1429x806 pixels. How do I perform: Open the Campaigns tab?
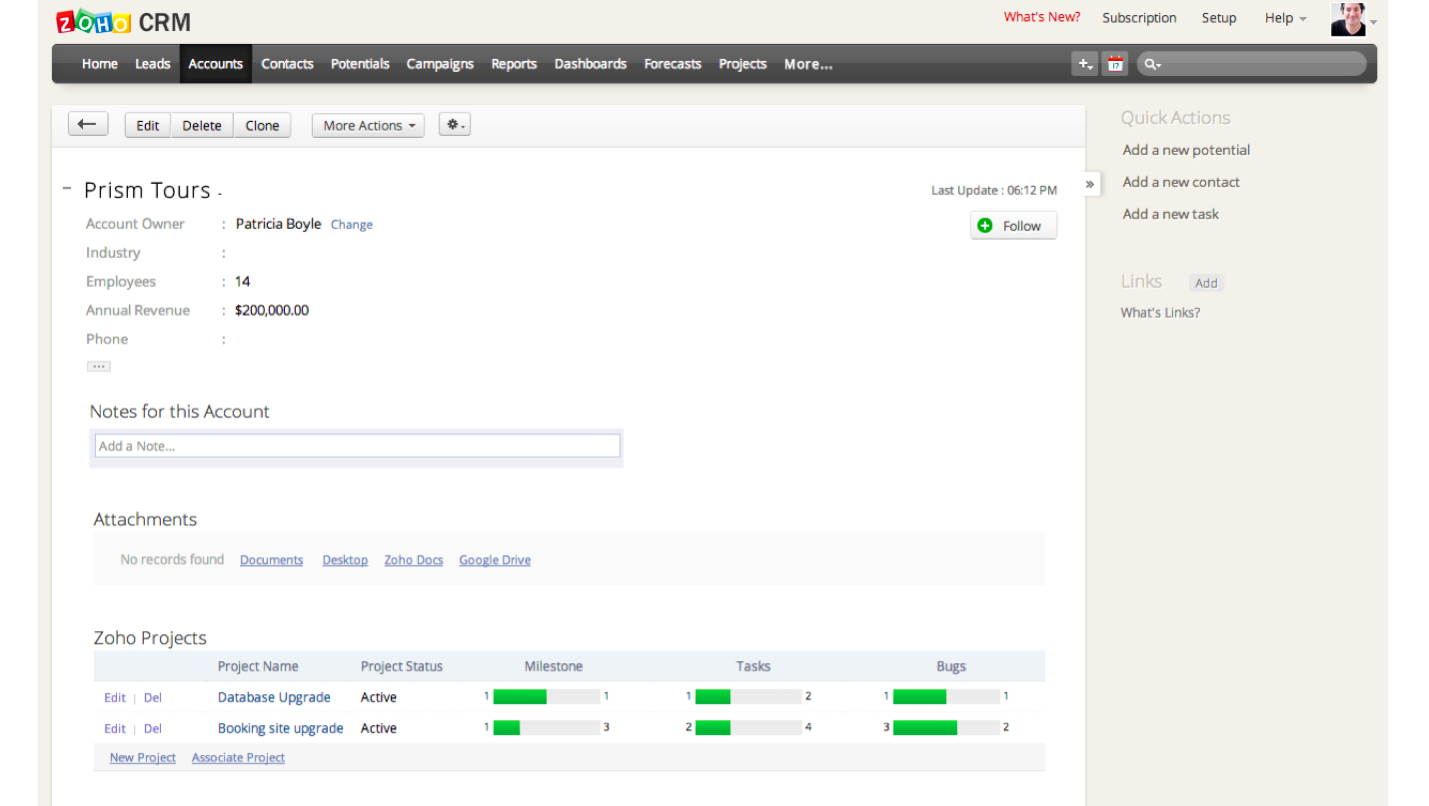(440, 64)
